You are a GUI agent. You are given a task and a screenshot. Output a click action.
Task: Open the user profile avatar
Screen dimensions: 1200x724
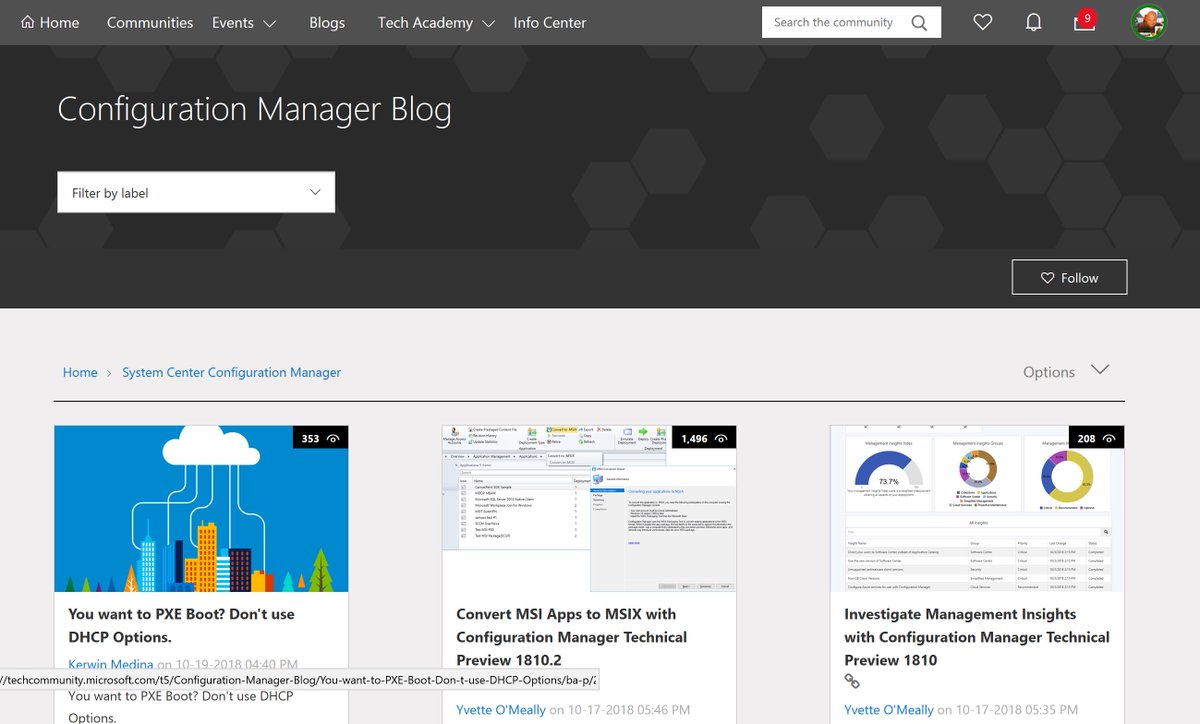pos(1149,22)
